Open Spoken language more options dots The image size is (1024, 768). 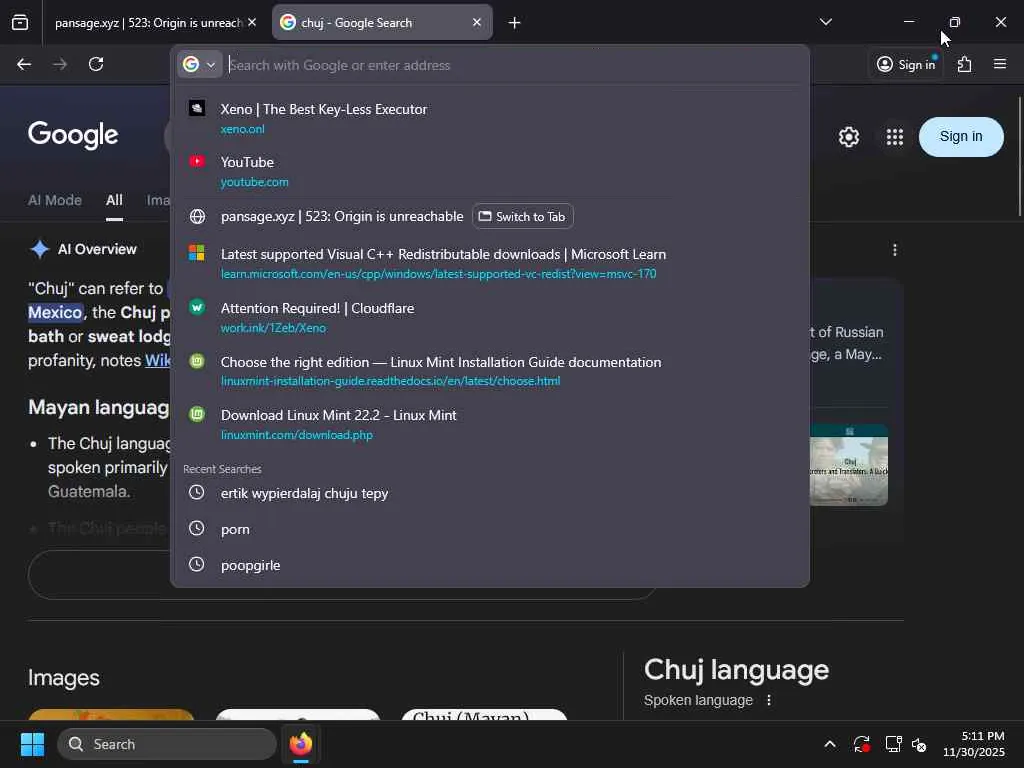[x=769, y=700]
